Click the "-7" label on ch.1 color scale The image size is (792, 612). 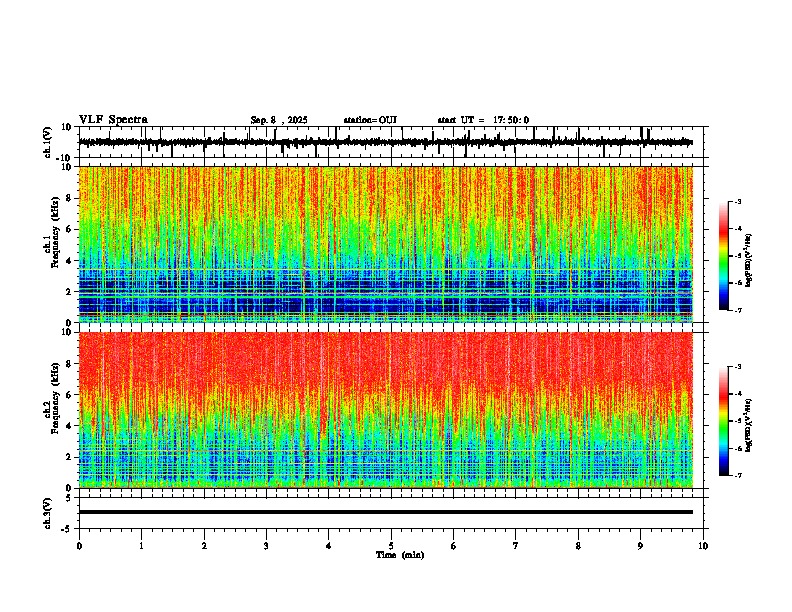737,310
